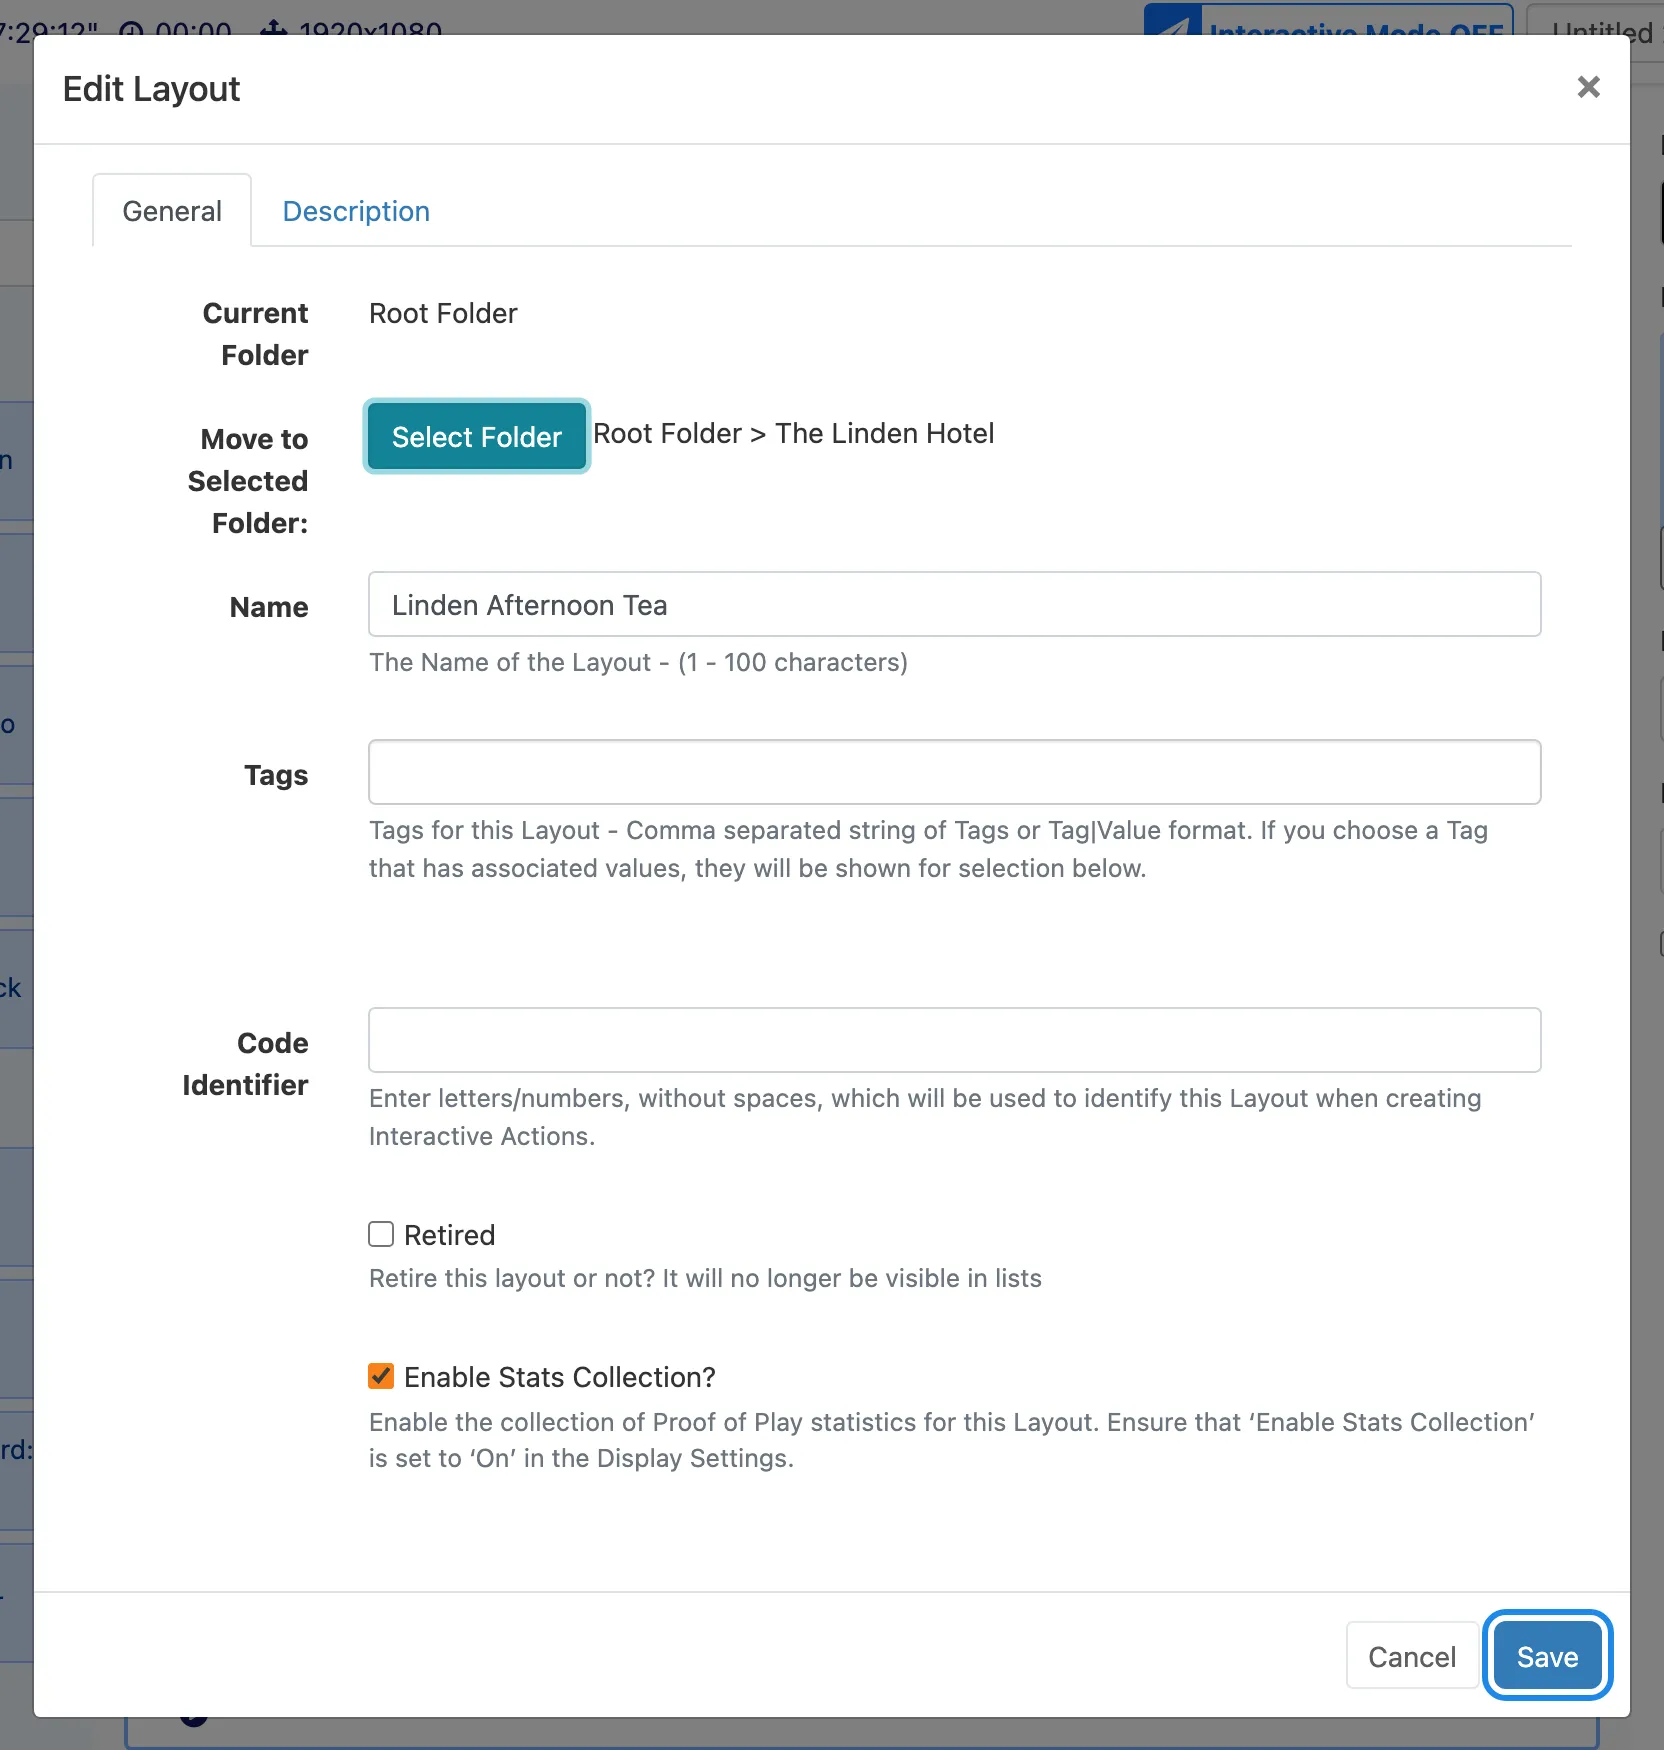Tick the Retired checkbox
This screenshot has width=1664, height=1750.
click(381, 1234)
